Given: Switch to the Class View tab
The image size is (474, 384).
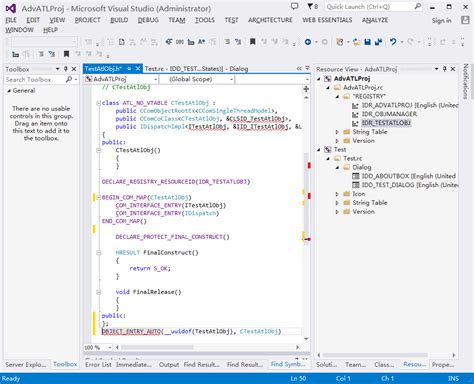Looking at the screenshot, I should coord(384,365).
